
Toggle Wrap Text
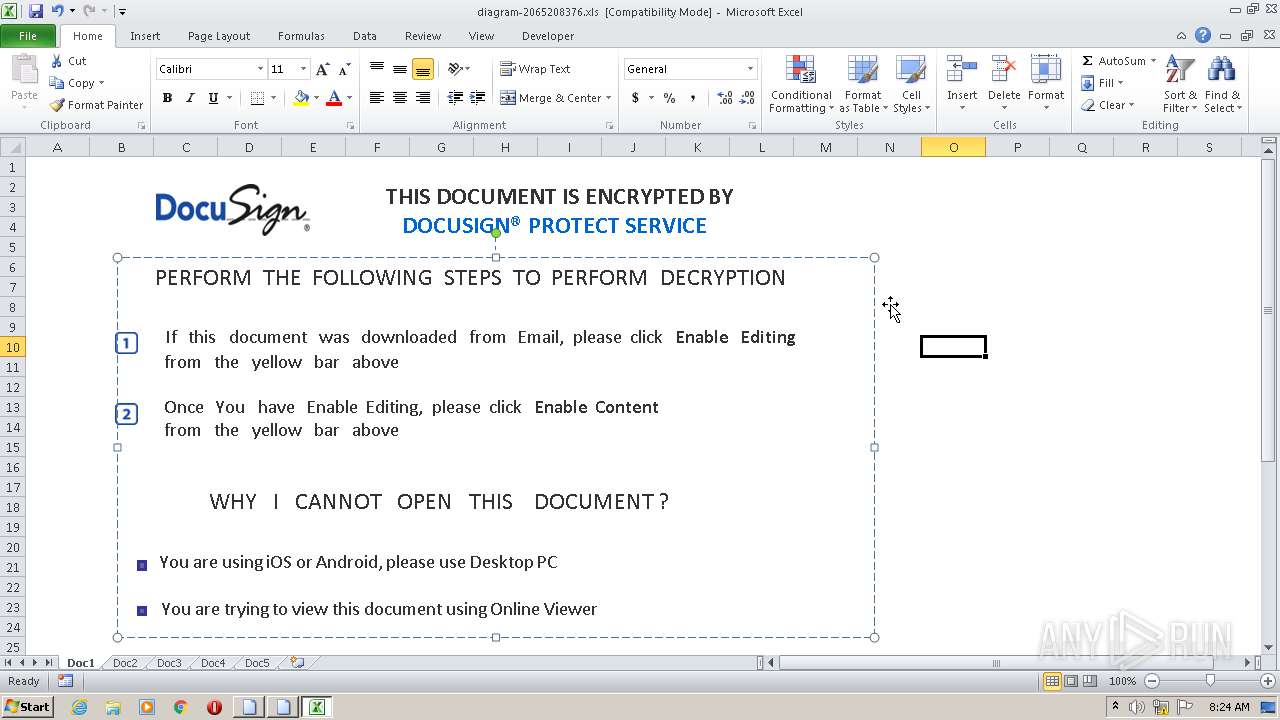pos(536,69)
